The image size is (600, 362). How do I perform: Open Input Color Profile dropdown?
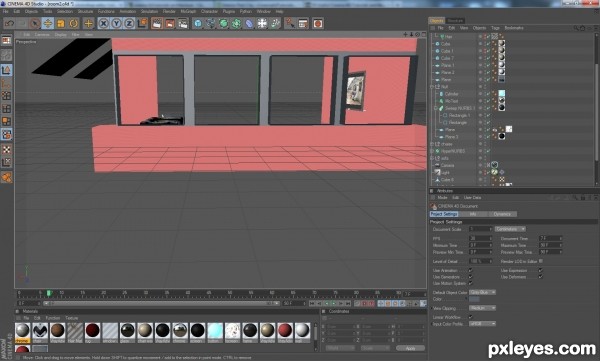point(483,324)
